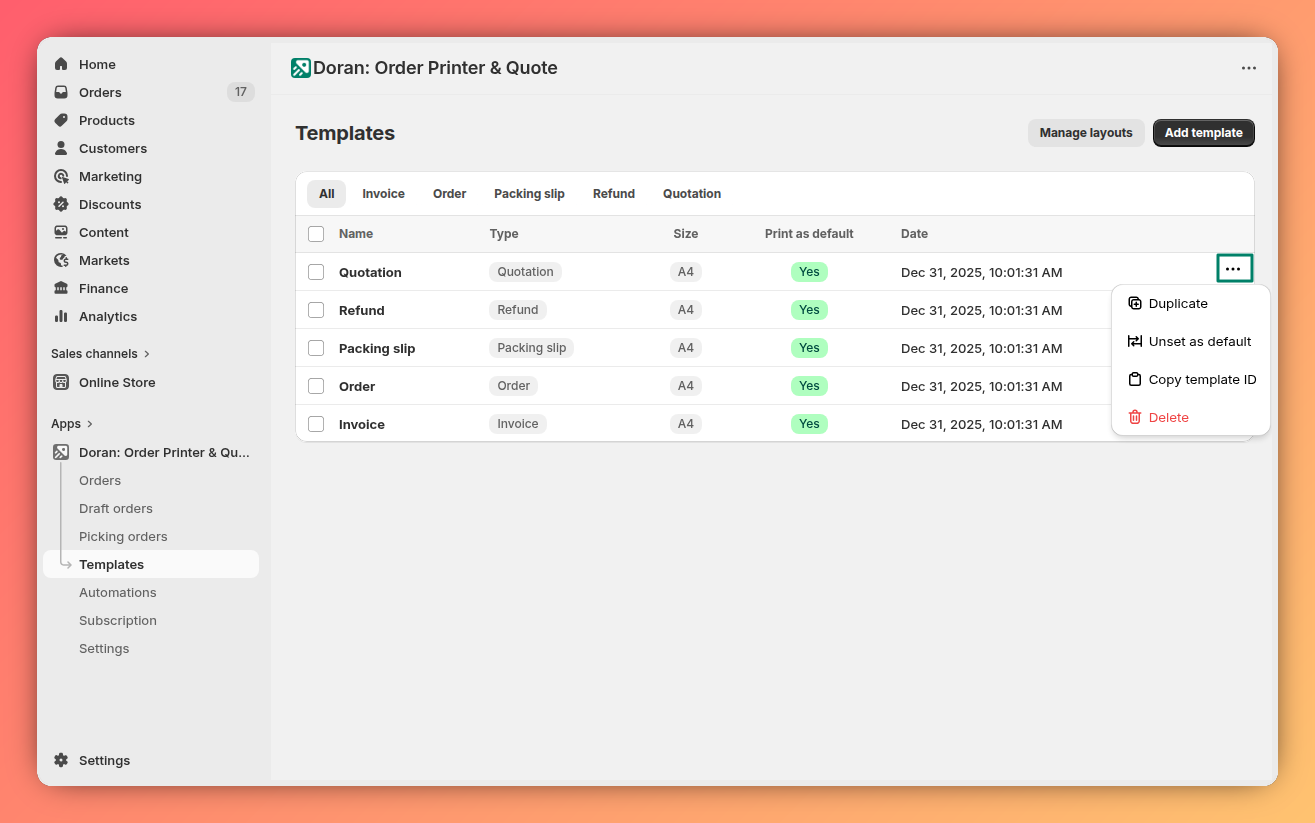Click the Finance bank icon

click(x=61, y=288)
